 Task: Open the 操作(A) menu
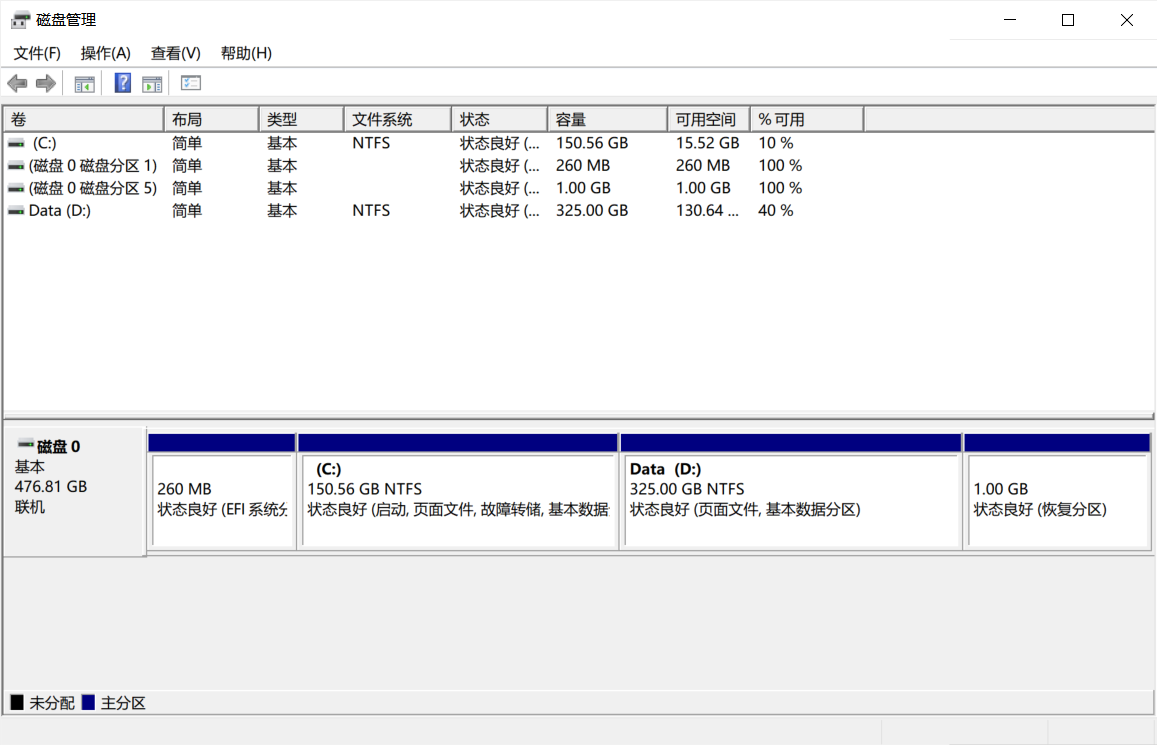pos(106,53)
